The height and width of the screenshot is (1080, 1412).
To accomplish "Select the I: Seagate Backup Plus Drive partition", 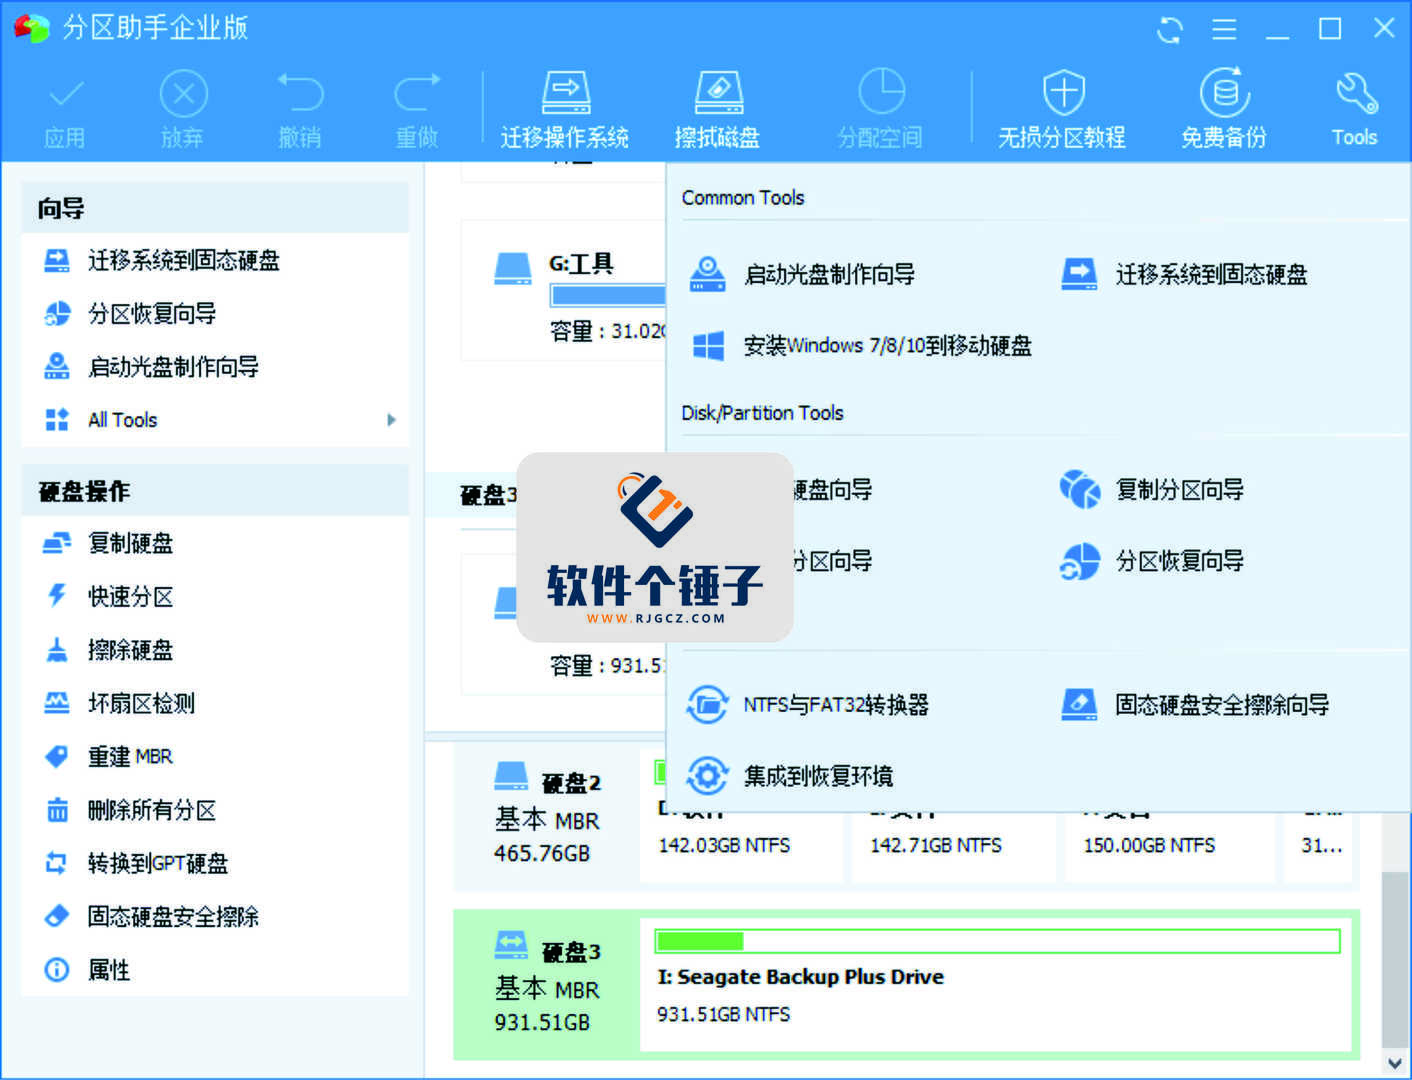I will pos(995,985).
